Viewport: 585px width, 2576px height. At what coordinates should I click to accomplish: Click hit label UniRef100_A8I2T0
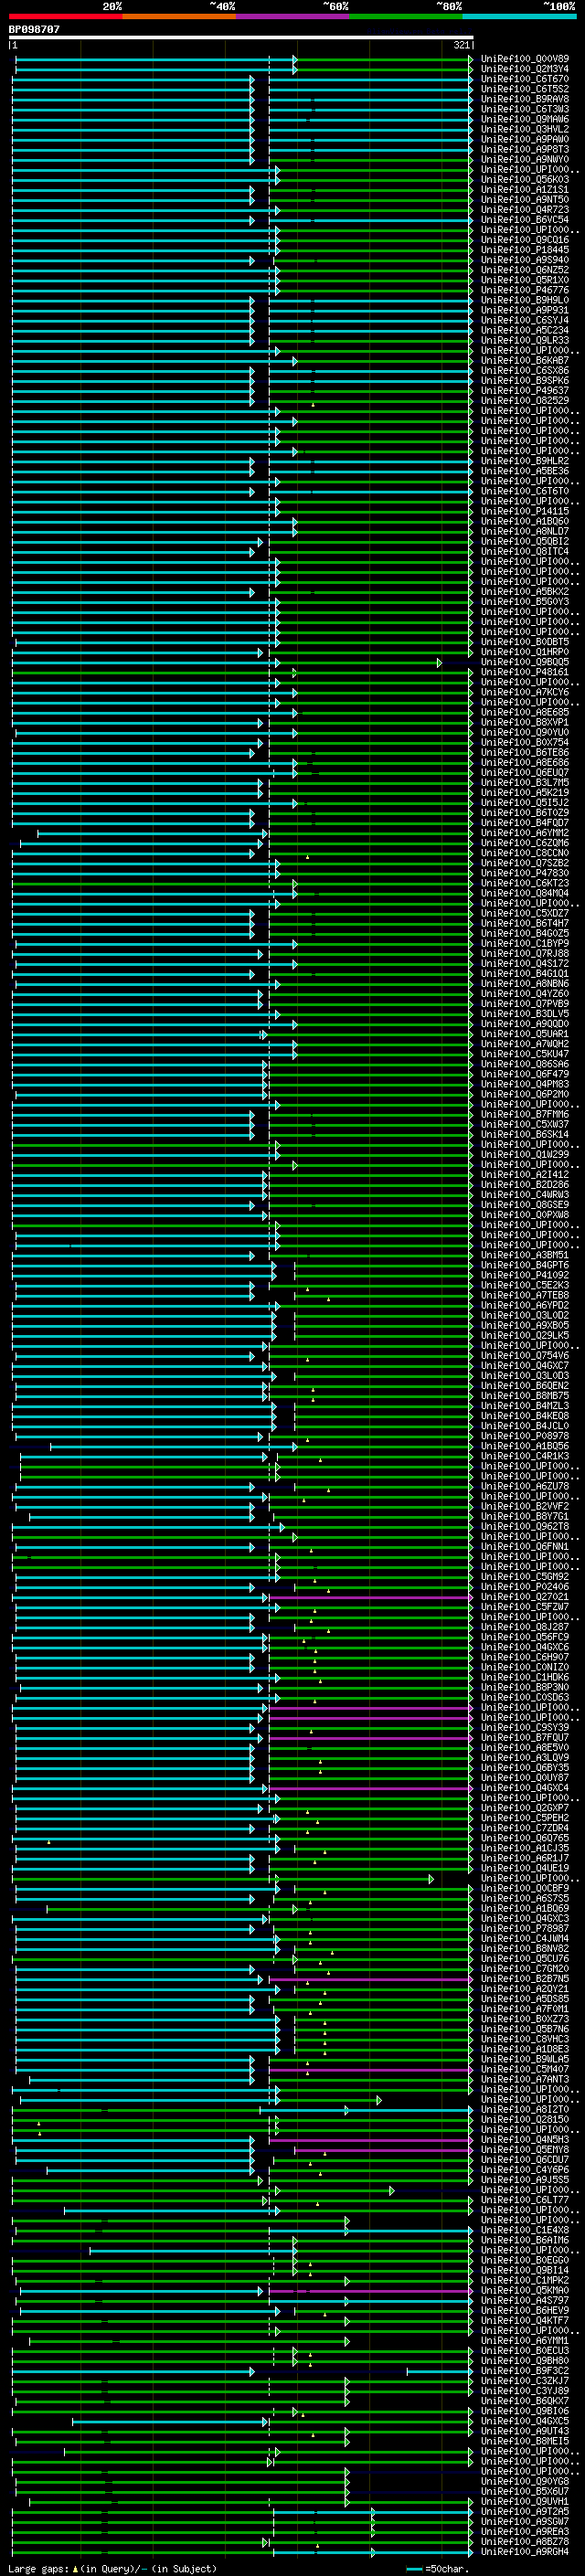click(525, 2109)
